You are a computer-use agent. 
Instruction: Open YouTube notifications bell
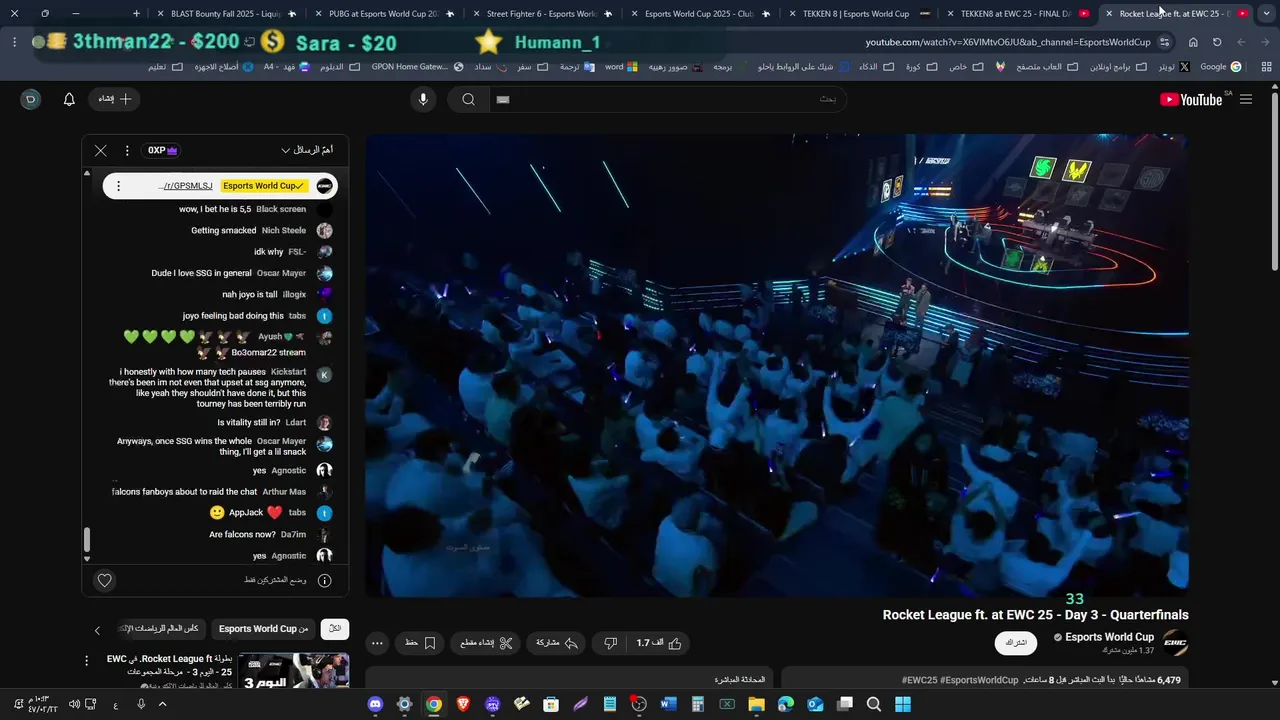[69, 99]
